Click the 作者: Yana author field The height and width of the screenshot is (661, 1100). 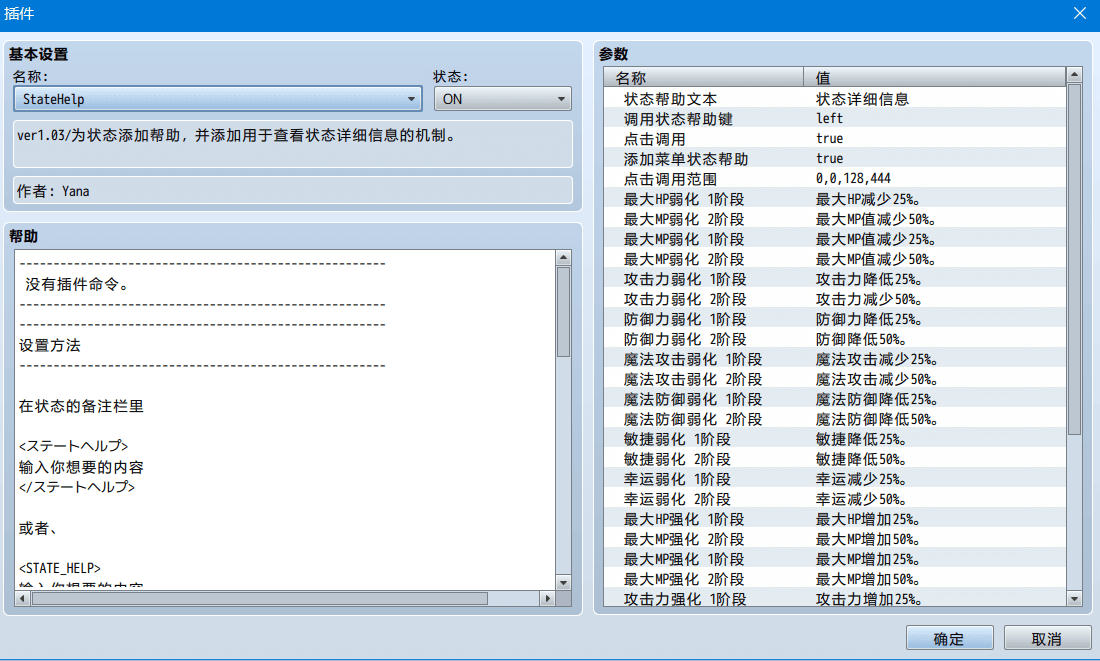point(293,190)
